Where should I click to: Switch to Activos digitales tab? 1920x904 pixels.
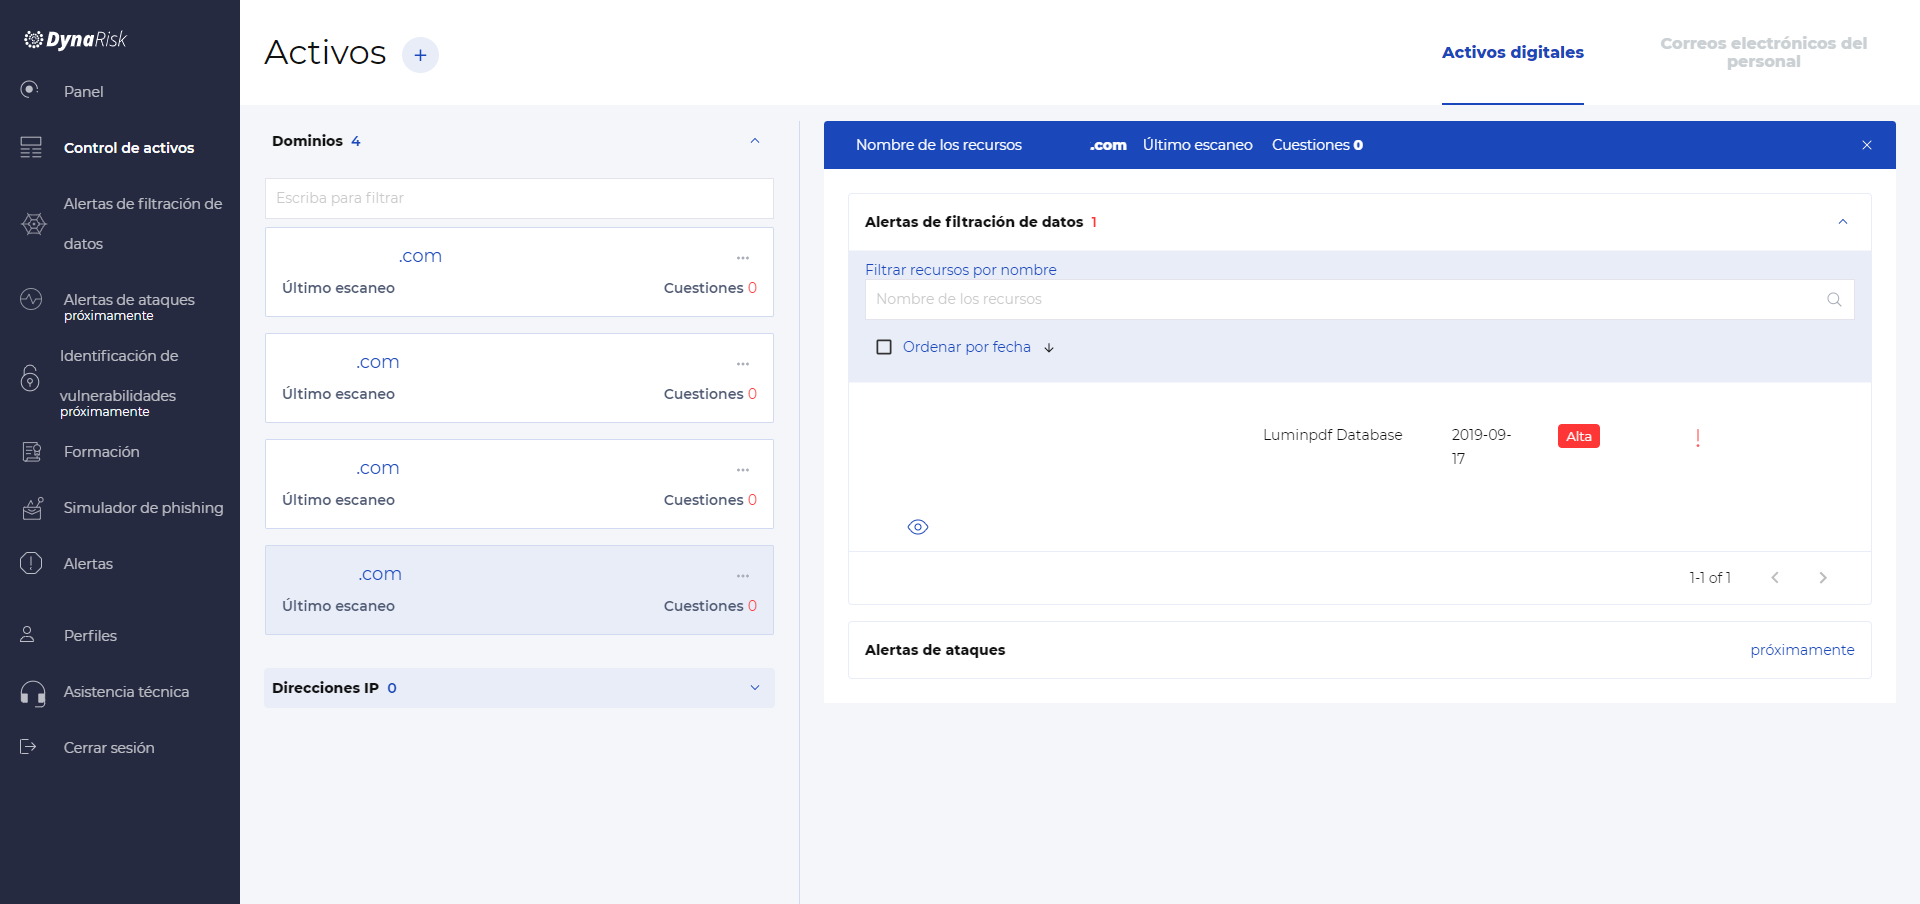1513,52
